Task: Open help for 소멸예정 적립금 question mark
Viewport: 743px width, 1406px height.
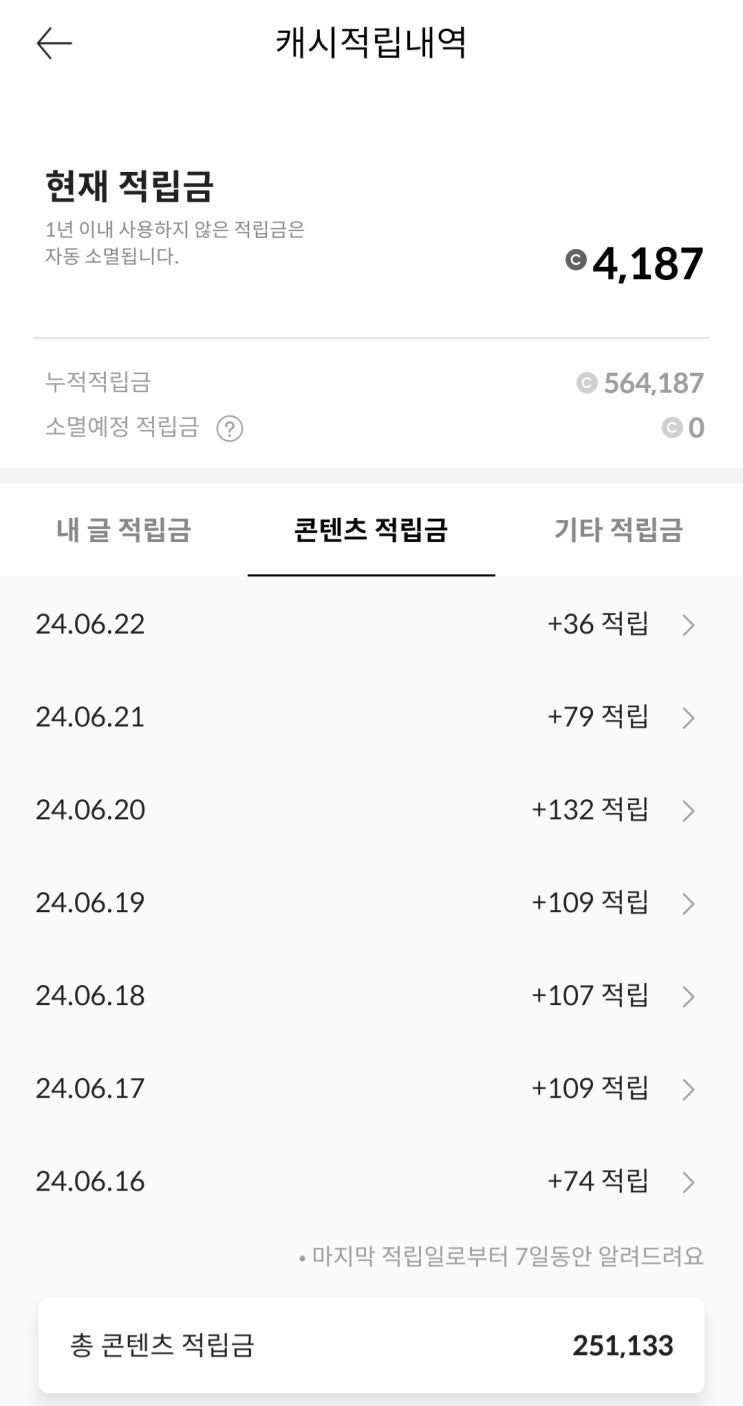Action: click(230, 429)
